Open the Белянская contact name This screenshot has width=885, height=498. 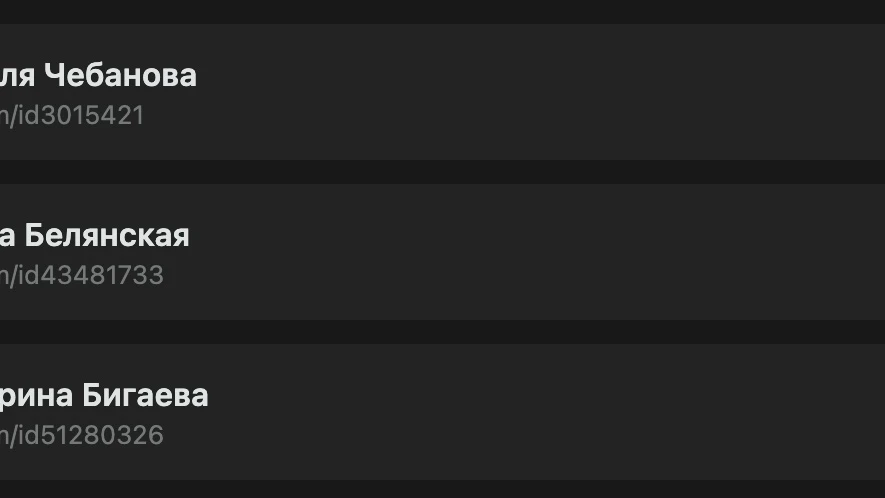94,235
